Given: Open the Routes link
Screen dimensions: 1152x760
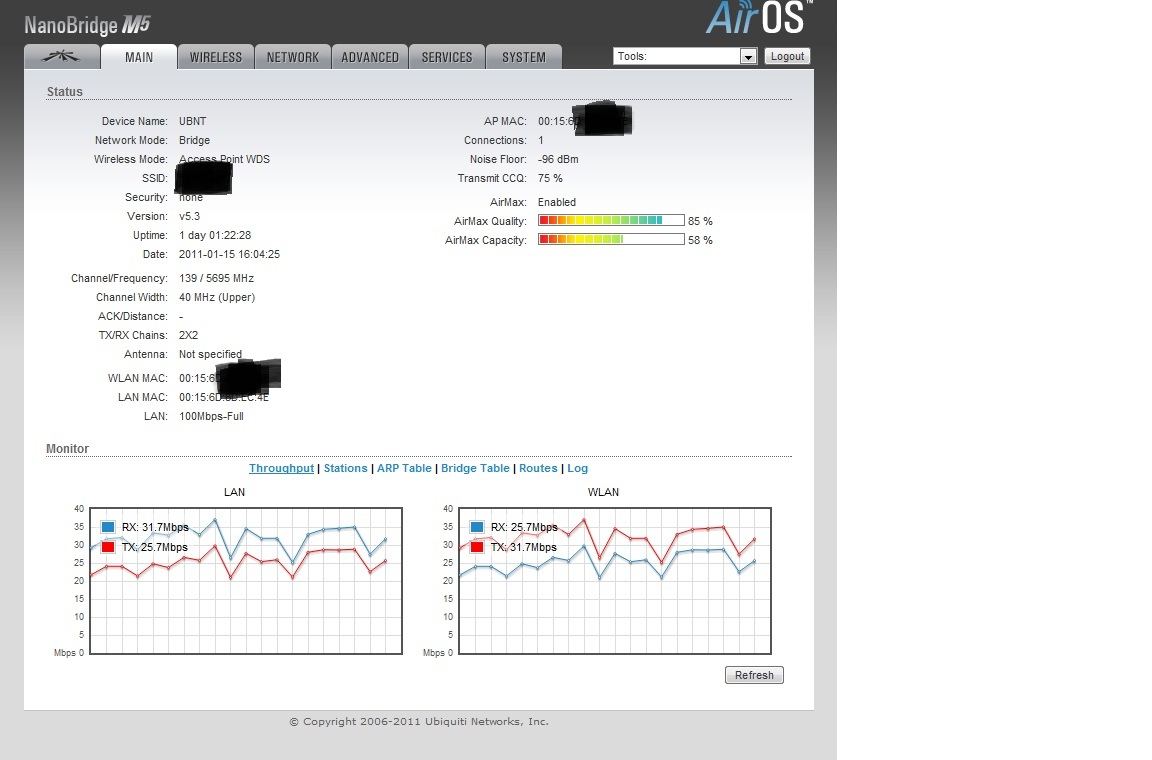Looking at the screenshot, I should pos(538,468).
